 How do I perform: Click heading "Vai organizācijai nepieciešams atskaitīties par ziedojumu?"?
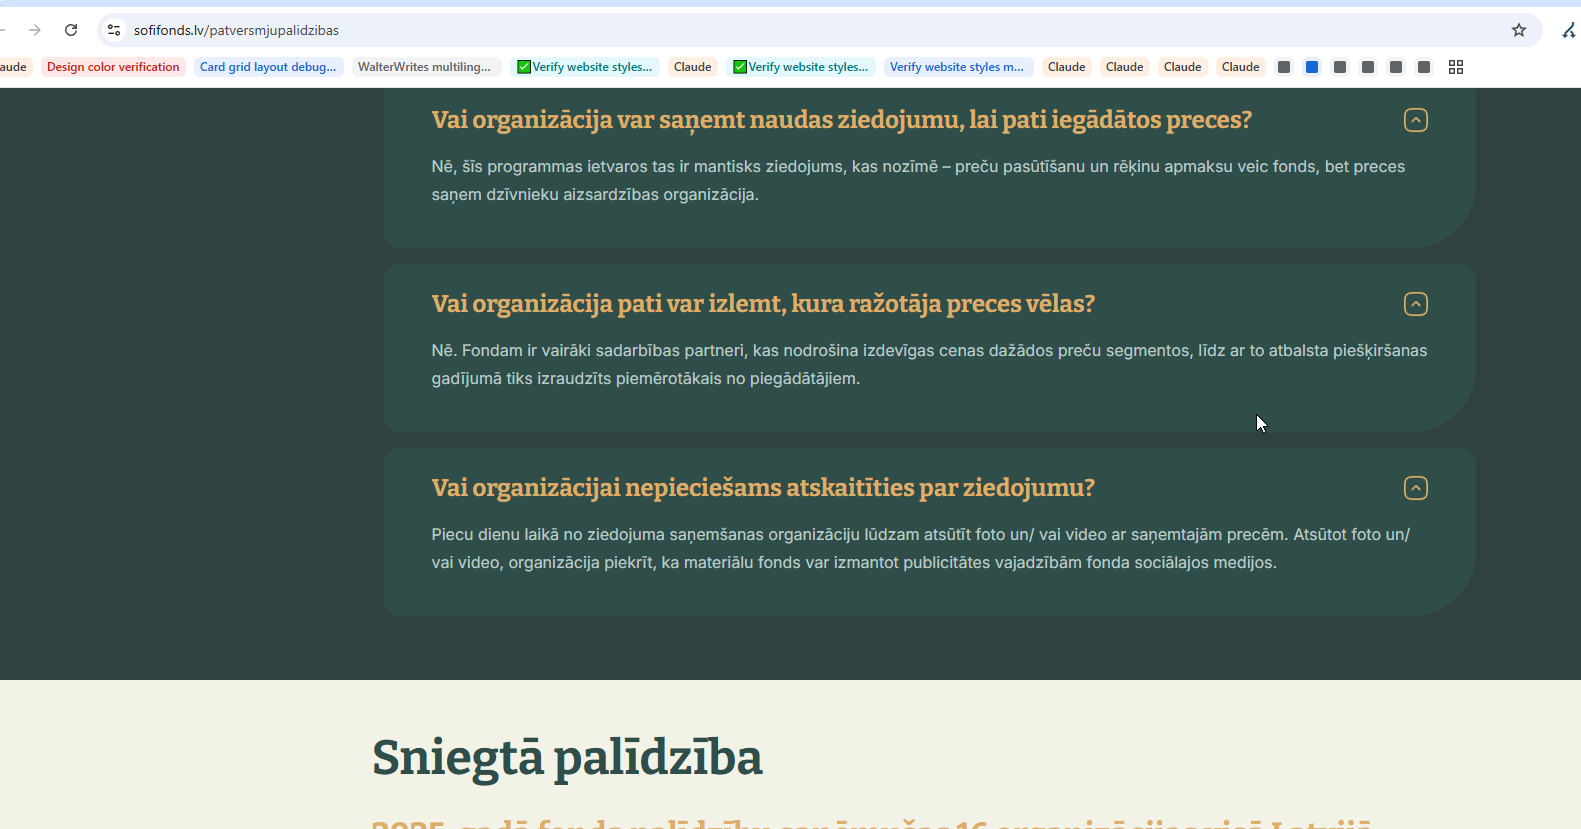pyautogui.click(x=763, y=488)
